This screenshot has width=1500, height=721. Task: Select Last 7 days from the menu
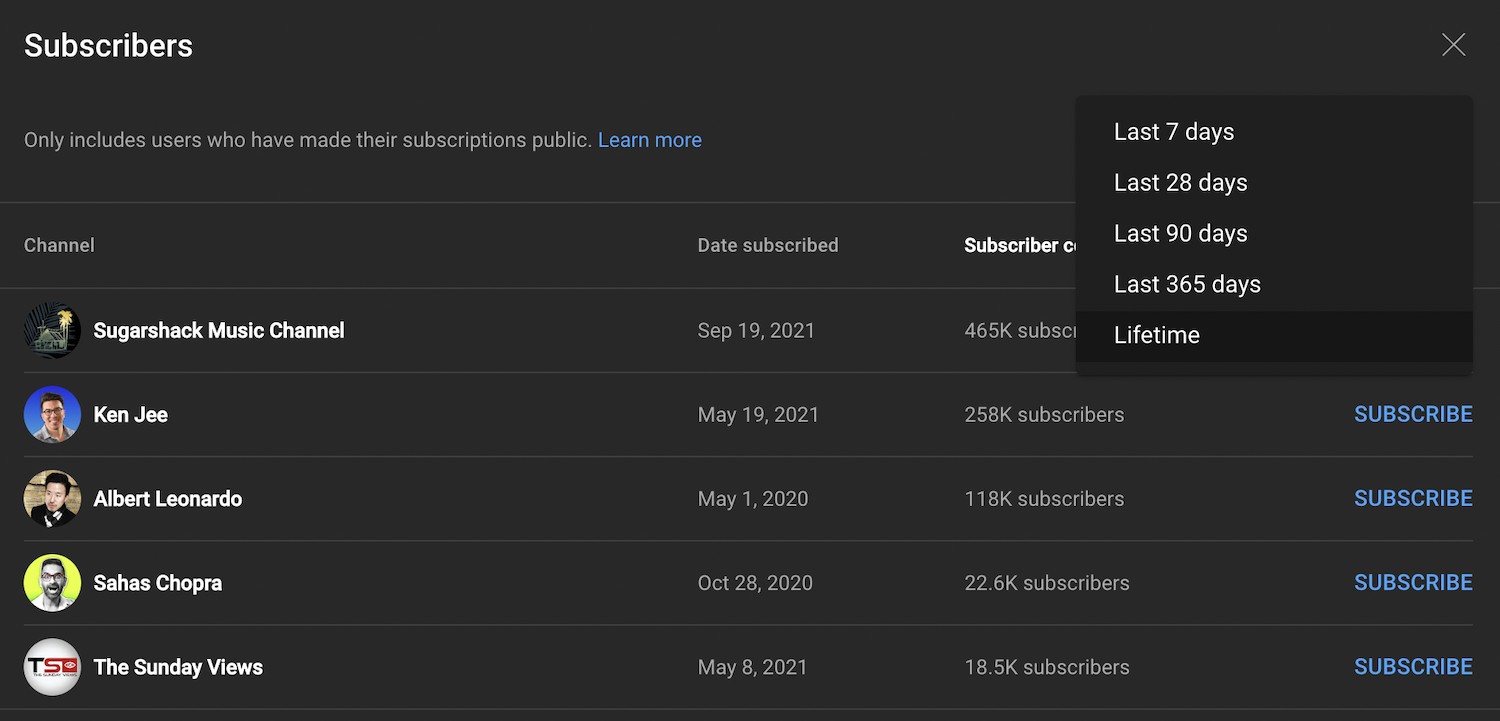click(x=1274, y=132)
